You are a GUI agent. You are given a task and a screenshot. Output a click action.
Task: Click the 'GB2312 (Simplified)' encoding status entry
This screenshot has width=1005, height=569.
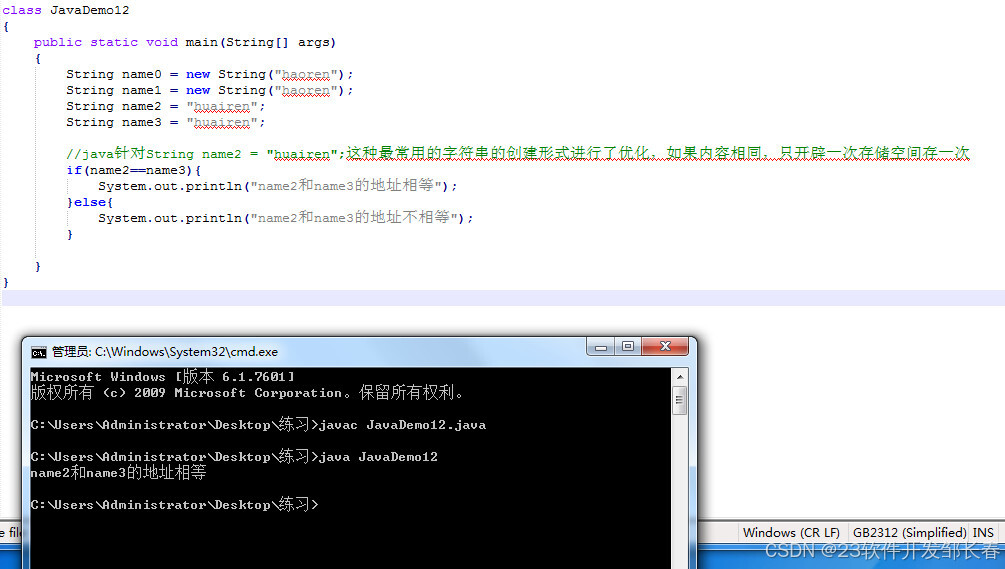(x=909, y=532)
